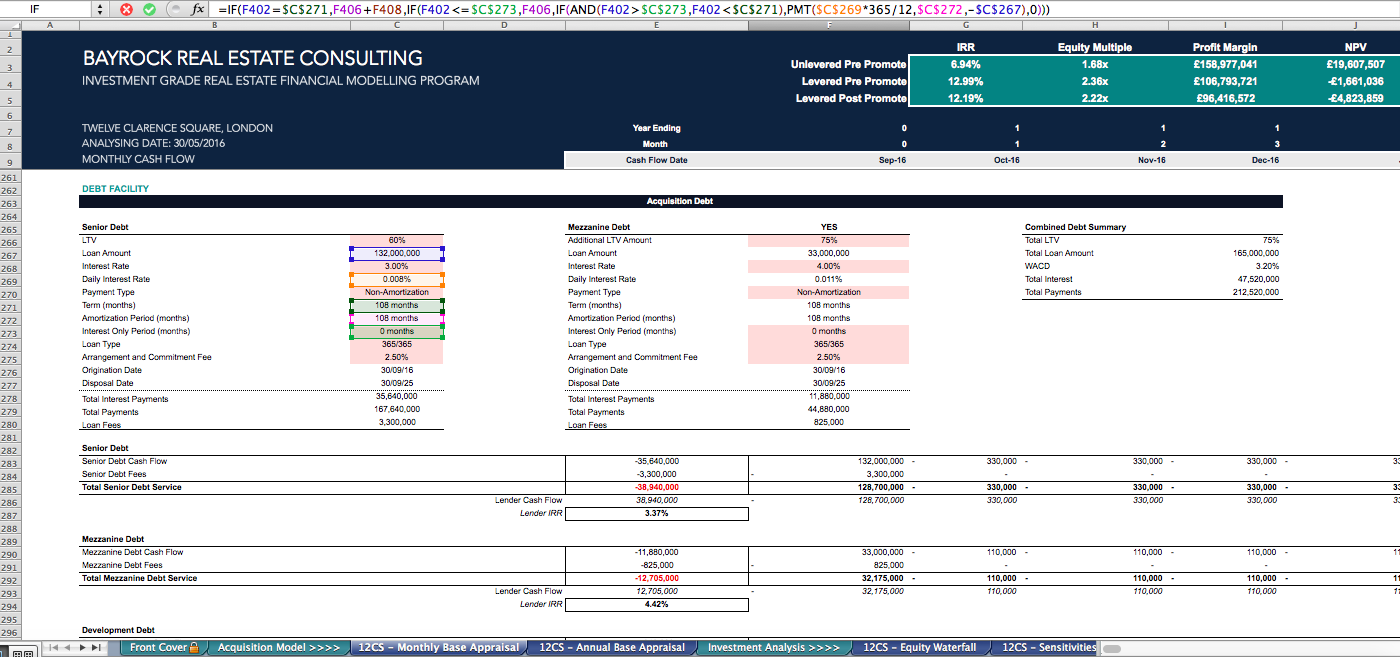Click Total Senior Debt Service value -38,940,000
This screenshot has width=1400, height=657.
pyautogui.click(x=656, y=488)
